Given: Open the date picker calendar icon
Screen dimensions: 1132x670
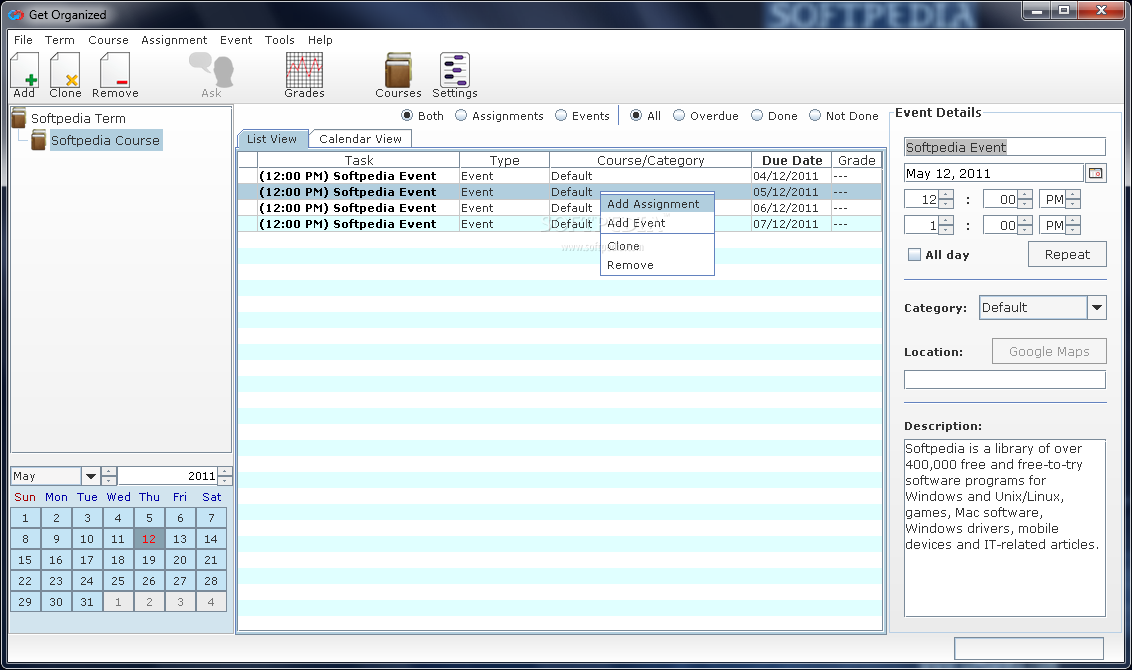Looking at the screenshot, I should (x=1096, y=173).
